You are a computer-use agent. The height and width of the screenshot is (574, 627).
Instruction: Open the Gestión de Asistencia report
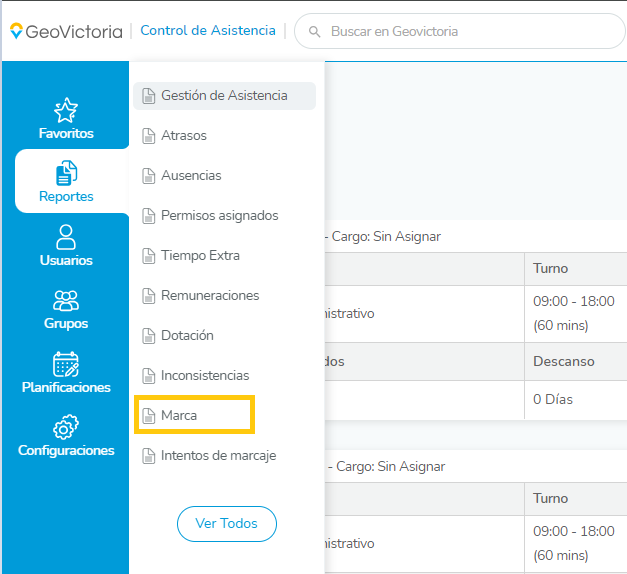tap(224, 96)
